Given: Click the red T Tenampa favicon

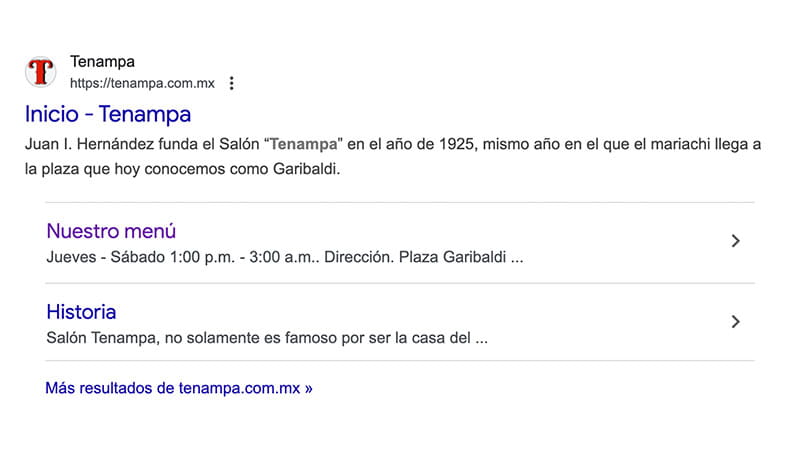Looking at the screenshot, I should 41,72.
